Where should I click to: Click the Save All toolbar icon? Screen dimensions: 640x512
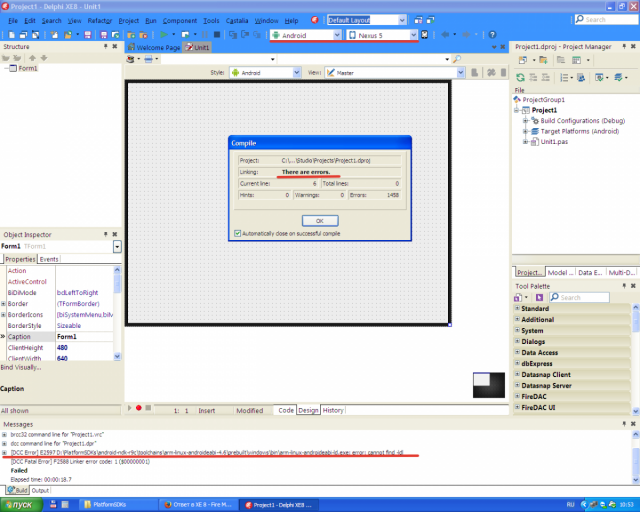pos(104,35)
